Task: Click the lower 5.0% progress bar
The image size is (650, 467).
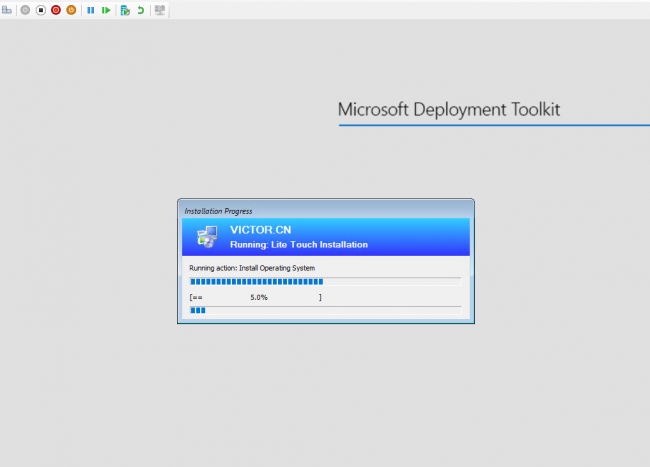Action: point(325,310)
